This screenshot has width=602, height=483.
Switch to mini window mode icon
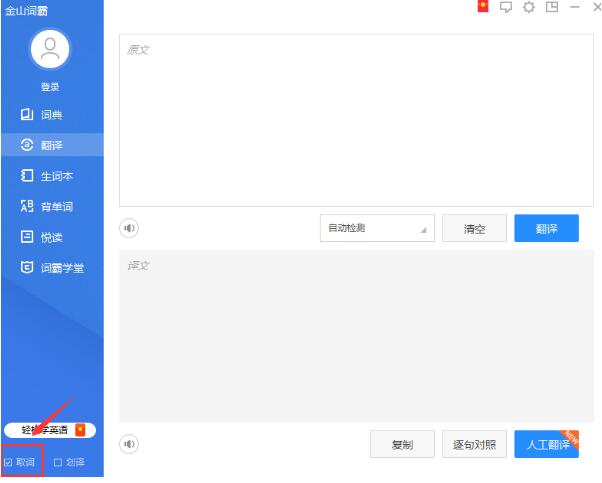click(x=552, y=7)
